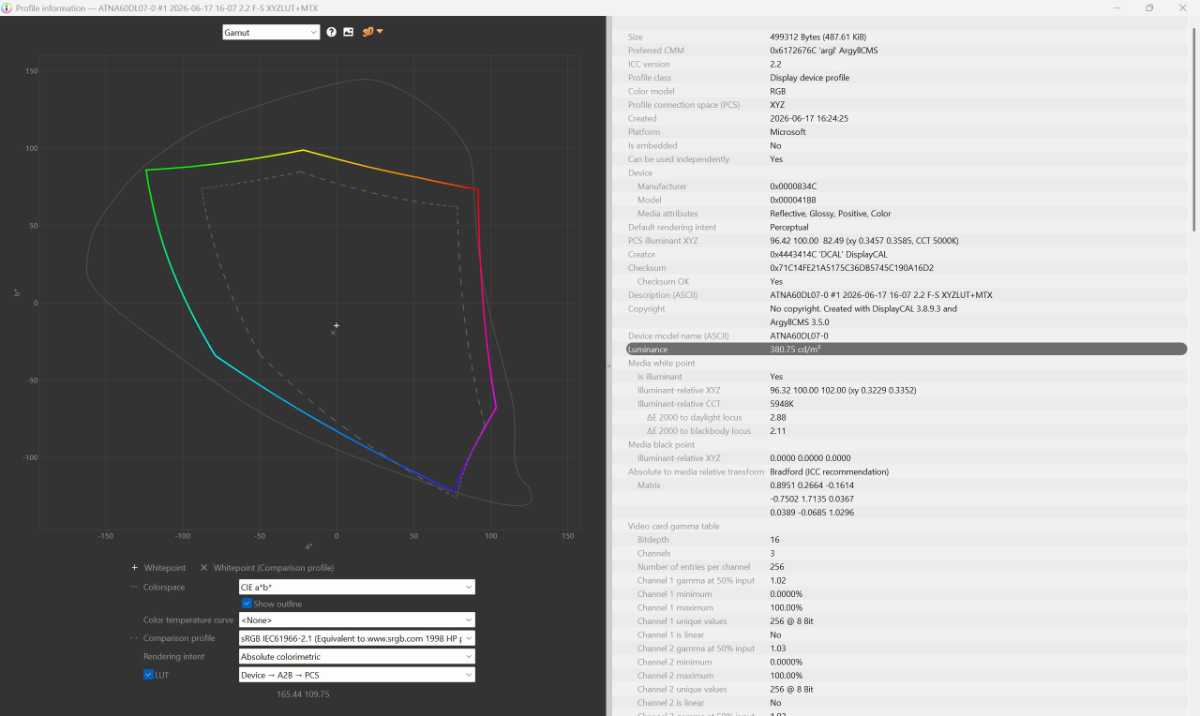This screenshot has height=716, width=1200.
Task: Close the Profile information window
Action: coord(1183,7)
